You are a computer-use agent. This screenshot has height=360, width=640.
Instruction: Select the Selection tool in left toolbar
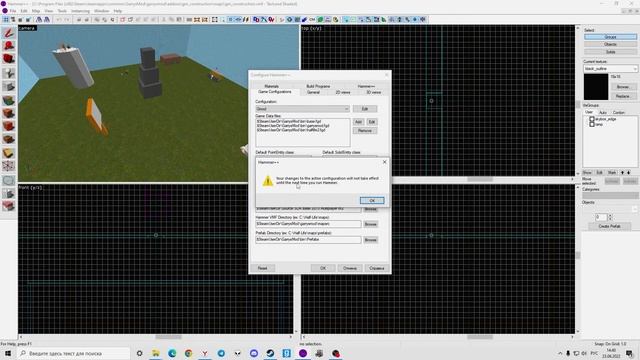point(9,33)
